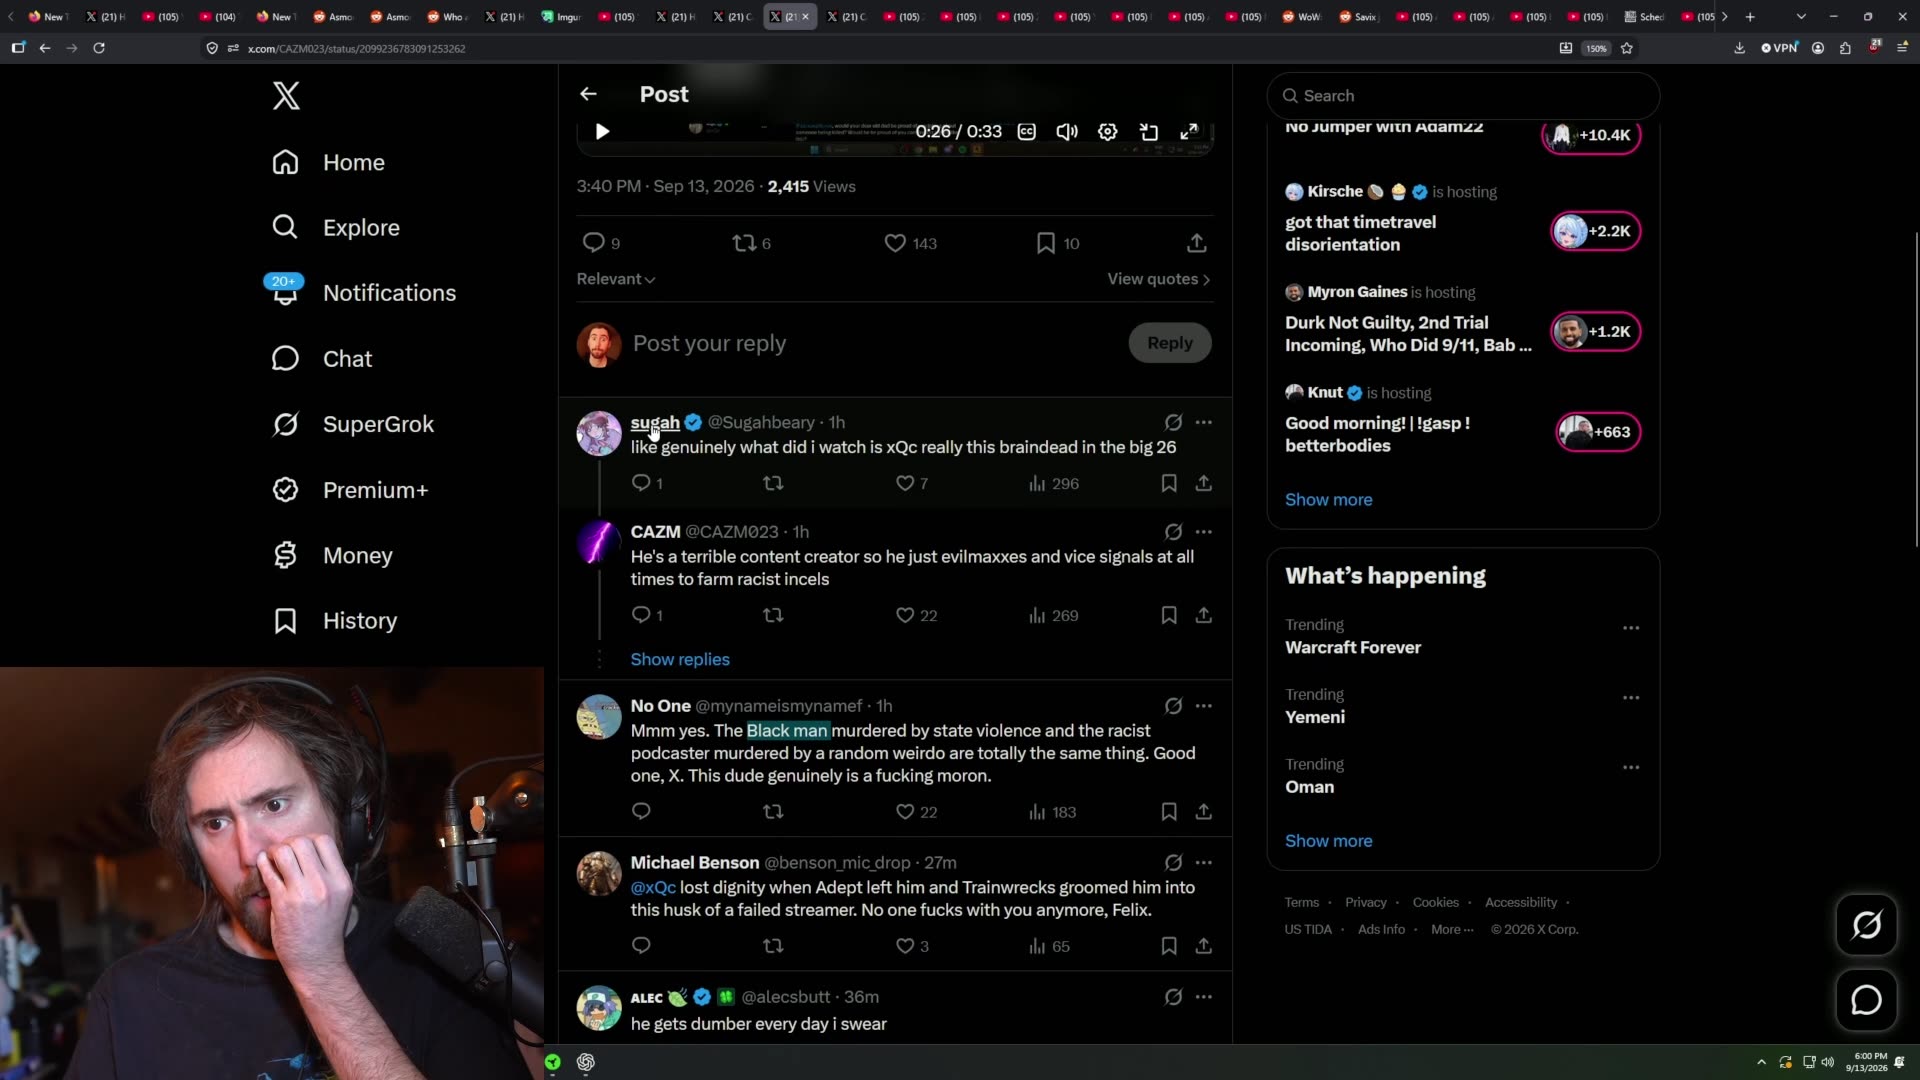
Task: Click the Search box
Action: pyautogui.click(x=1463, y=96)
